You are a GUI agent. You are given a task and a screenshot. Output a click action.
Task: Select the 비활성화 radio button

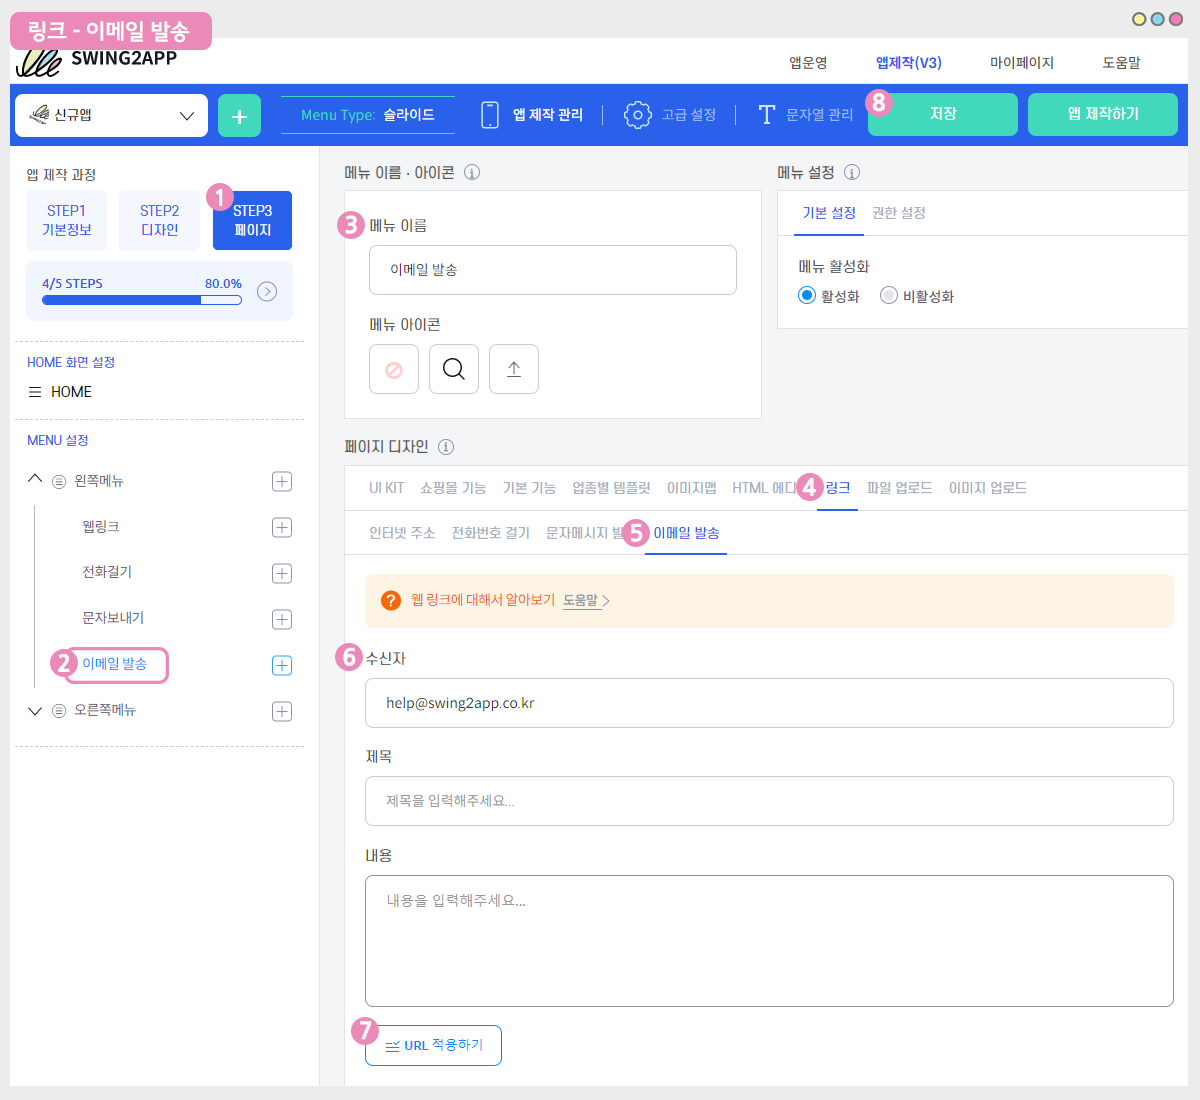[x=888, y=295]
